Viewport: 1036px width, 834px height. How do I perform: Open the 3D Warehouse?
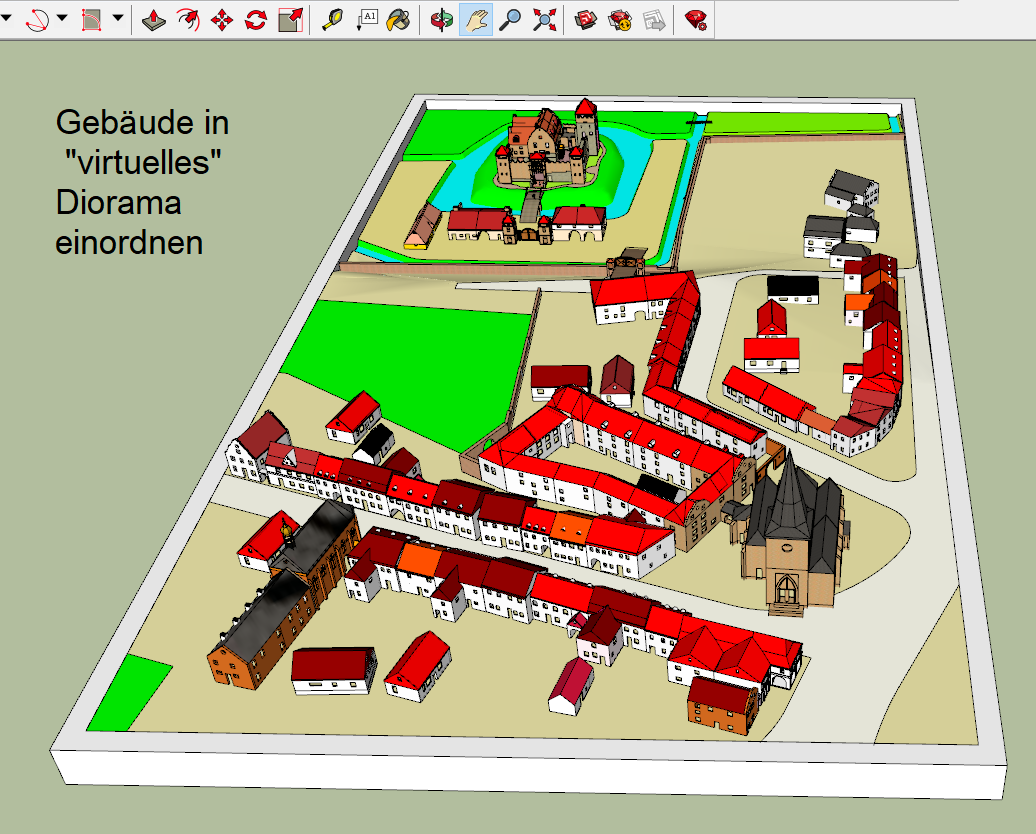click(586, 19)
